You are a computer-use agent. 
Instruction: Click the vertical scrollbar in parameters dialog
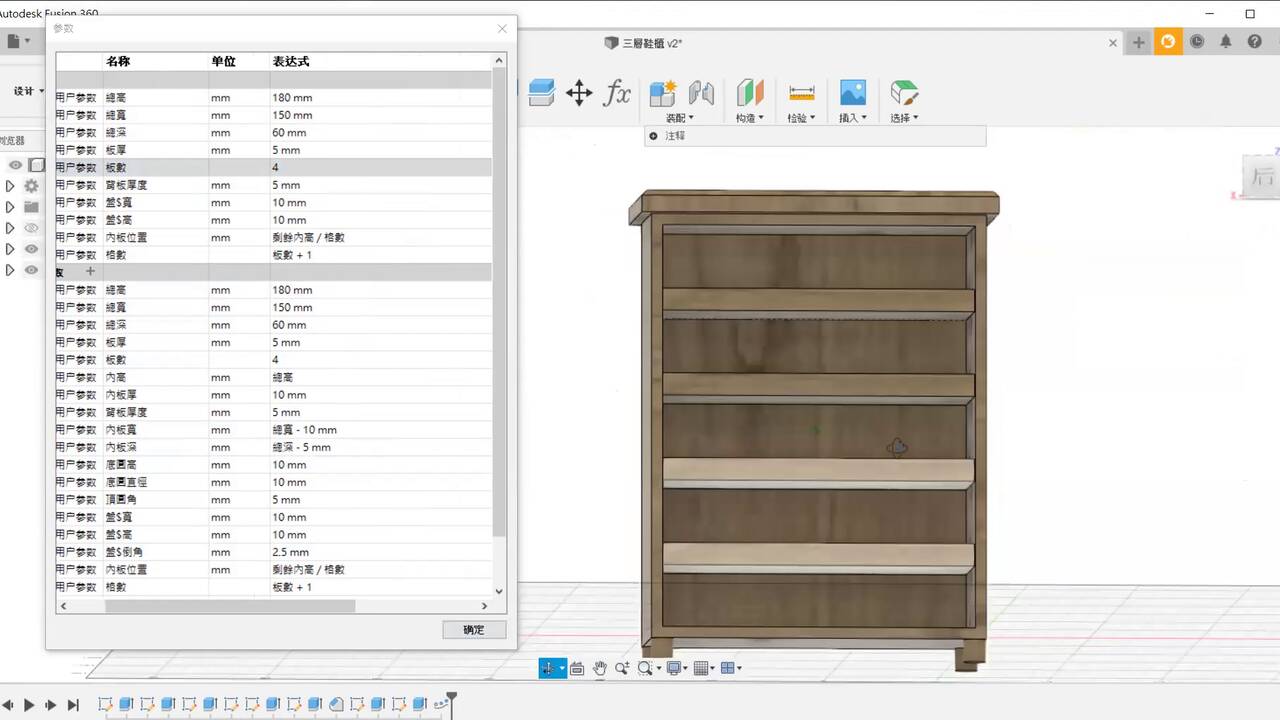pyautogui.click(x=500, y=300)
